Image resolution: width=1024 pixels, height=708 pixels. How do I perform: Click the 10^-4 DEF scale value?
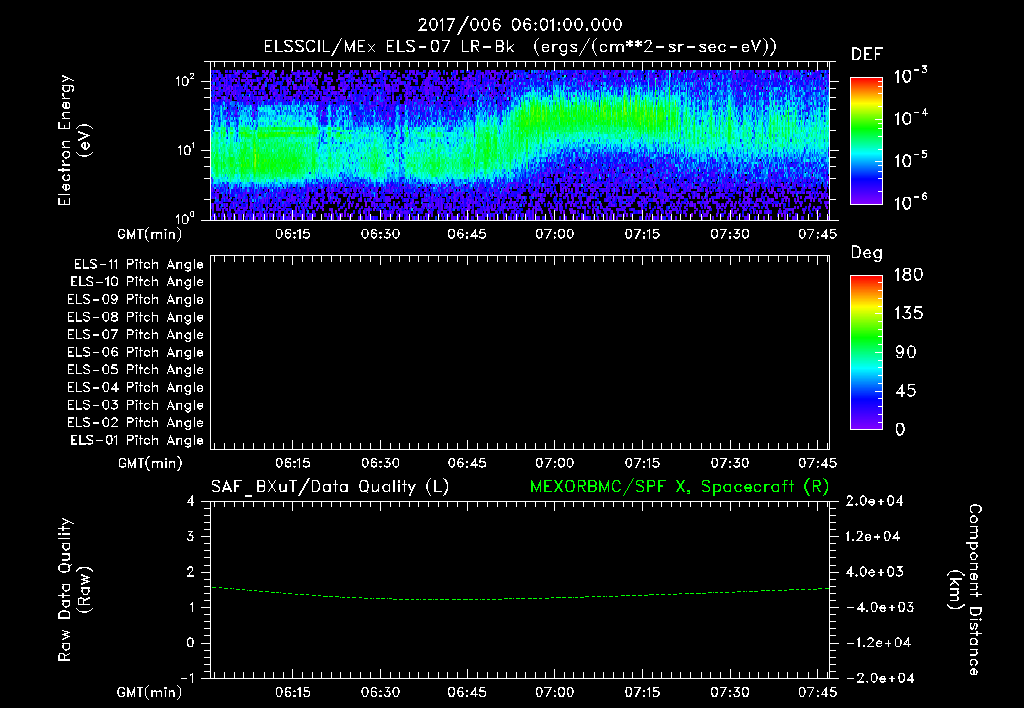(910, 118)
